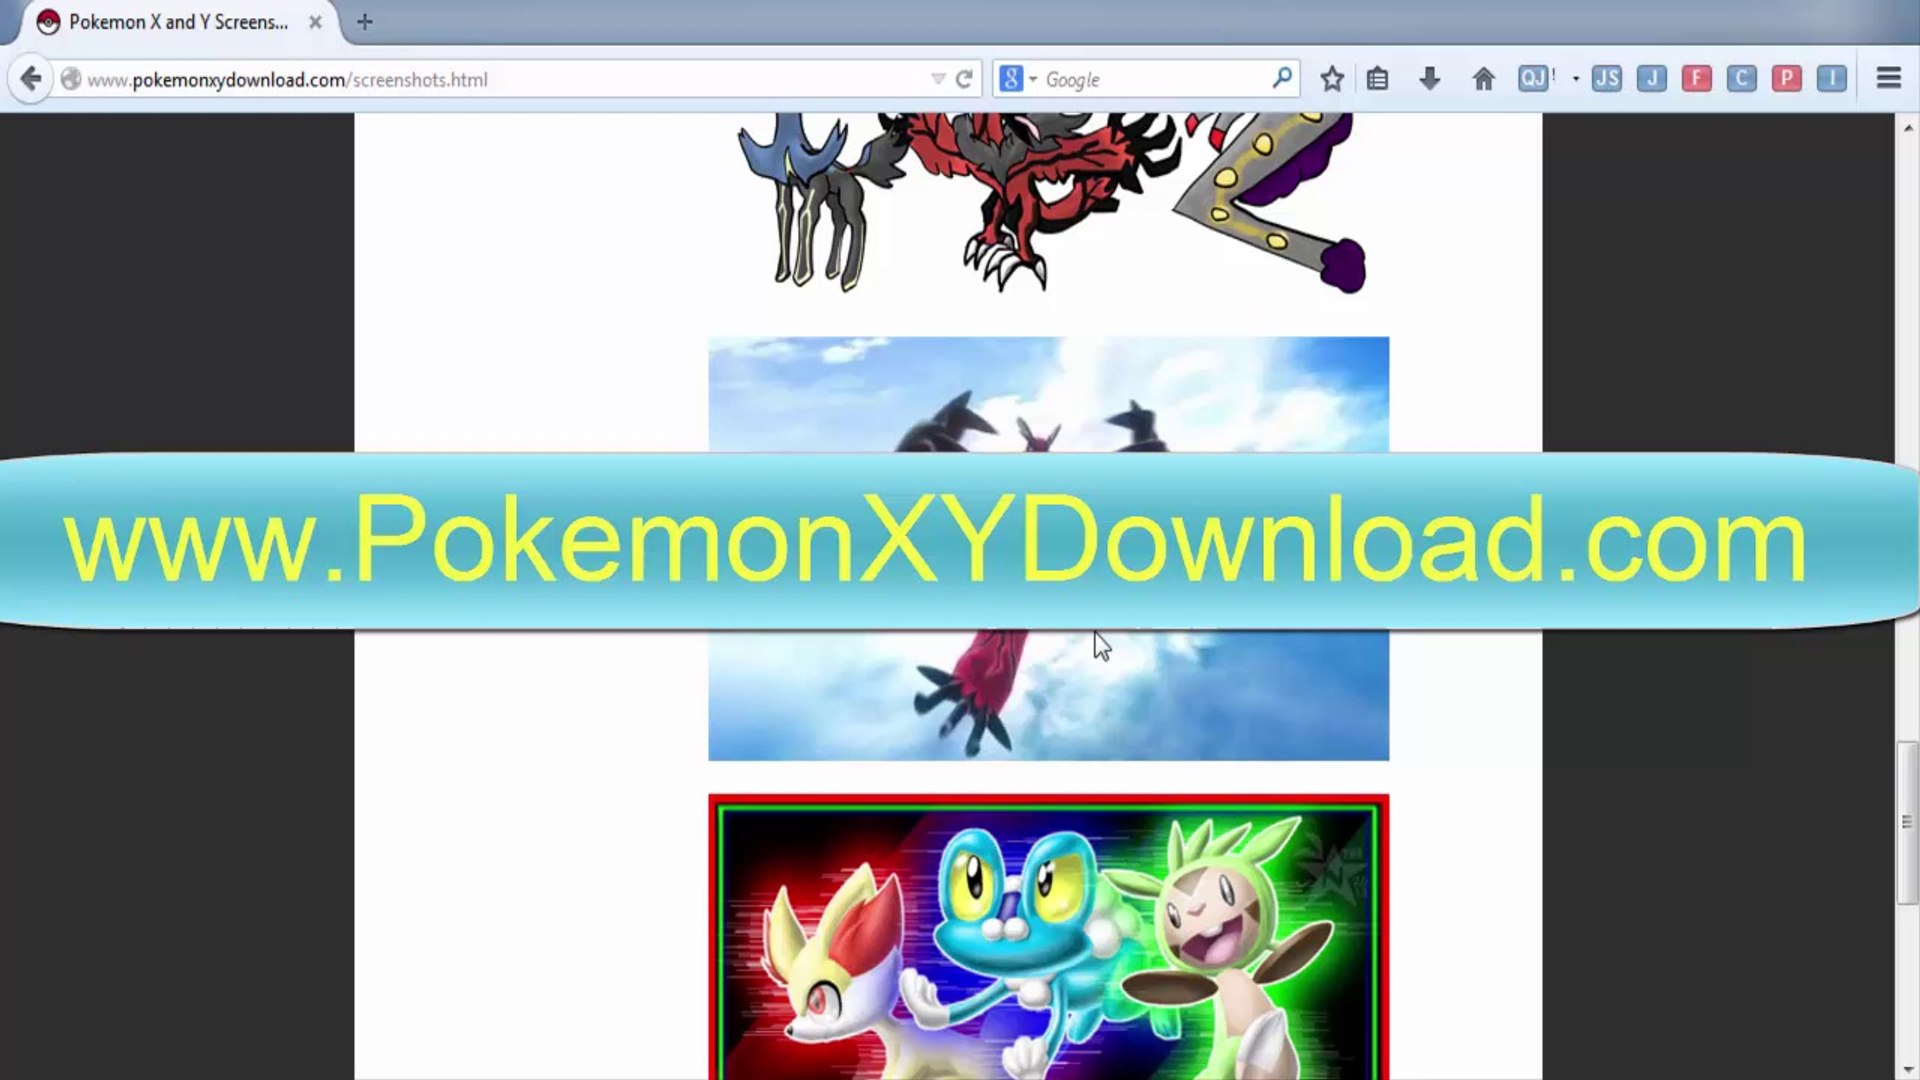Click the scrollbar up arrow
1920x1080 pixels.
tap(1907, 128)
